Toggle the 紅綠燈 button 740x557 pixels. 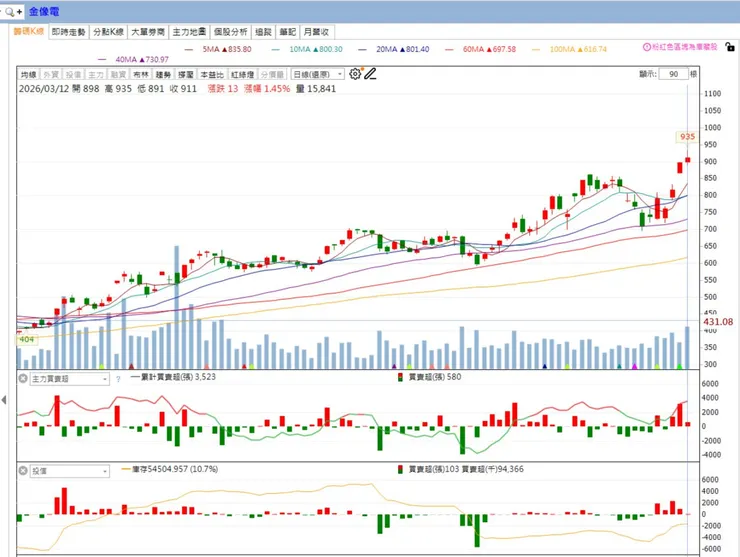(x=243, y=75)
